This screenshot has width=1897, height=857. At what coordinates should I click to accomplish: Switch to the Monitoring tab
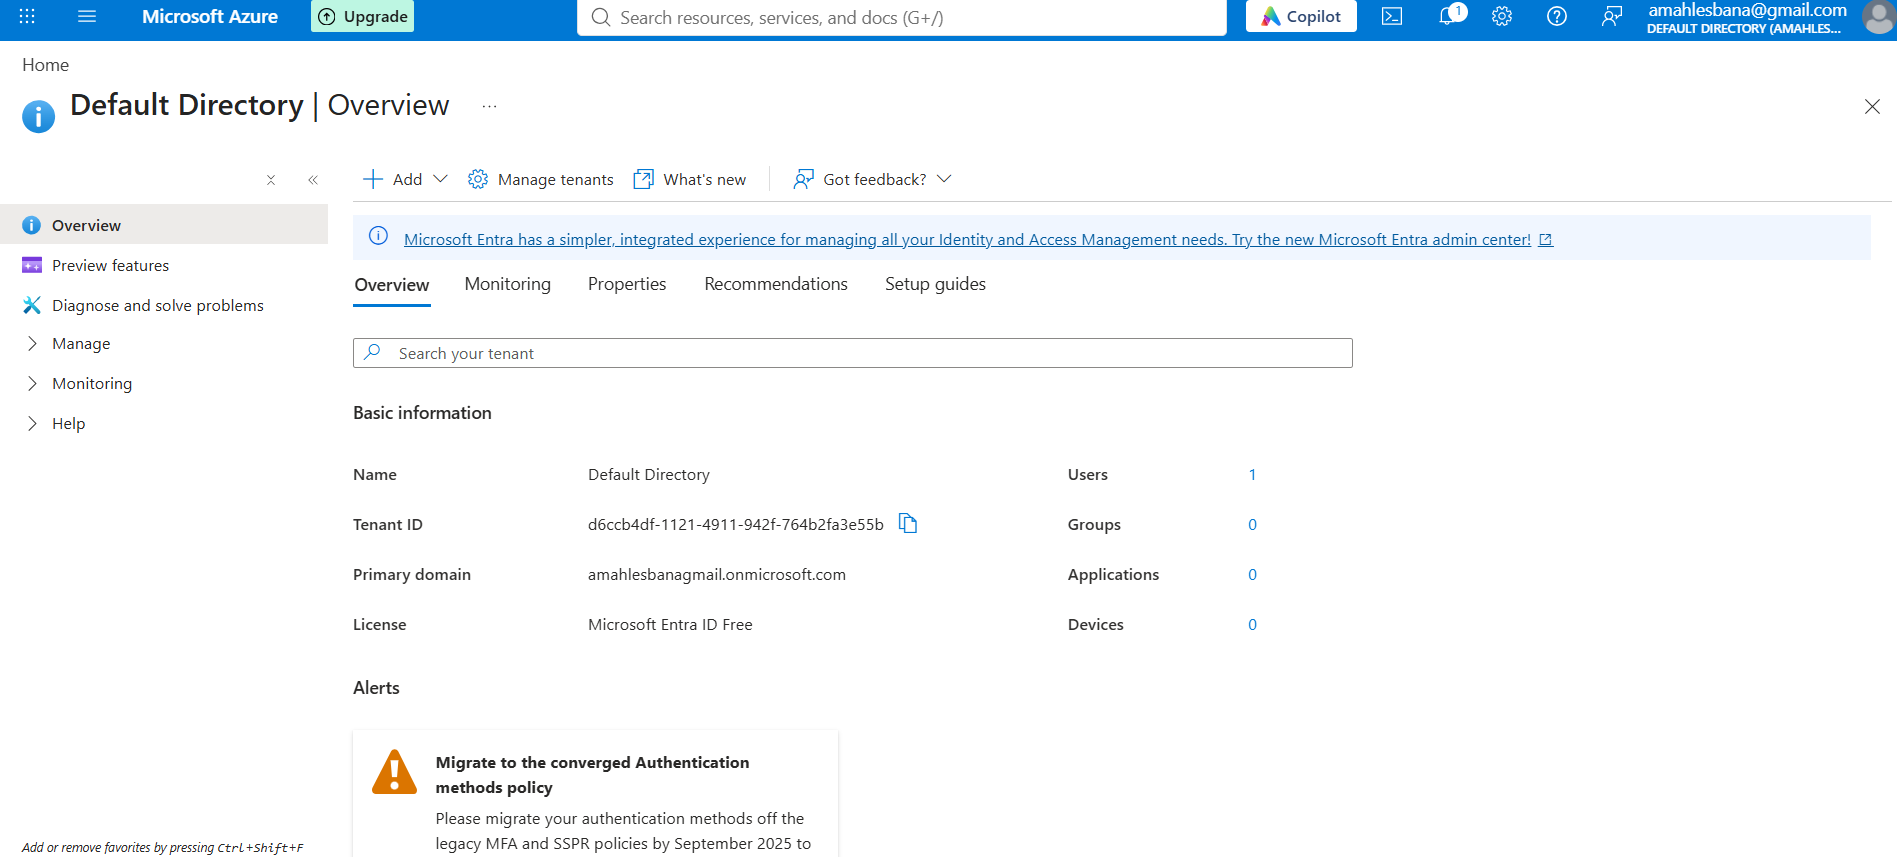(x=508, y=284)
